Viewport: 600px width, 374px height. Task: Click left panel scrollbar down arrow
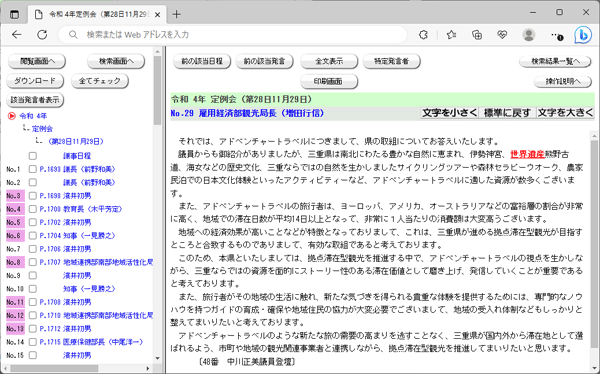pos(158,358)
